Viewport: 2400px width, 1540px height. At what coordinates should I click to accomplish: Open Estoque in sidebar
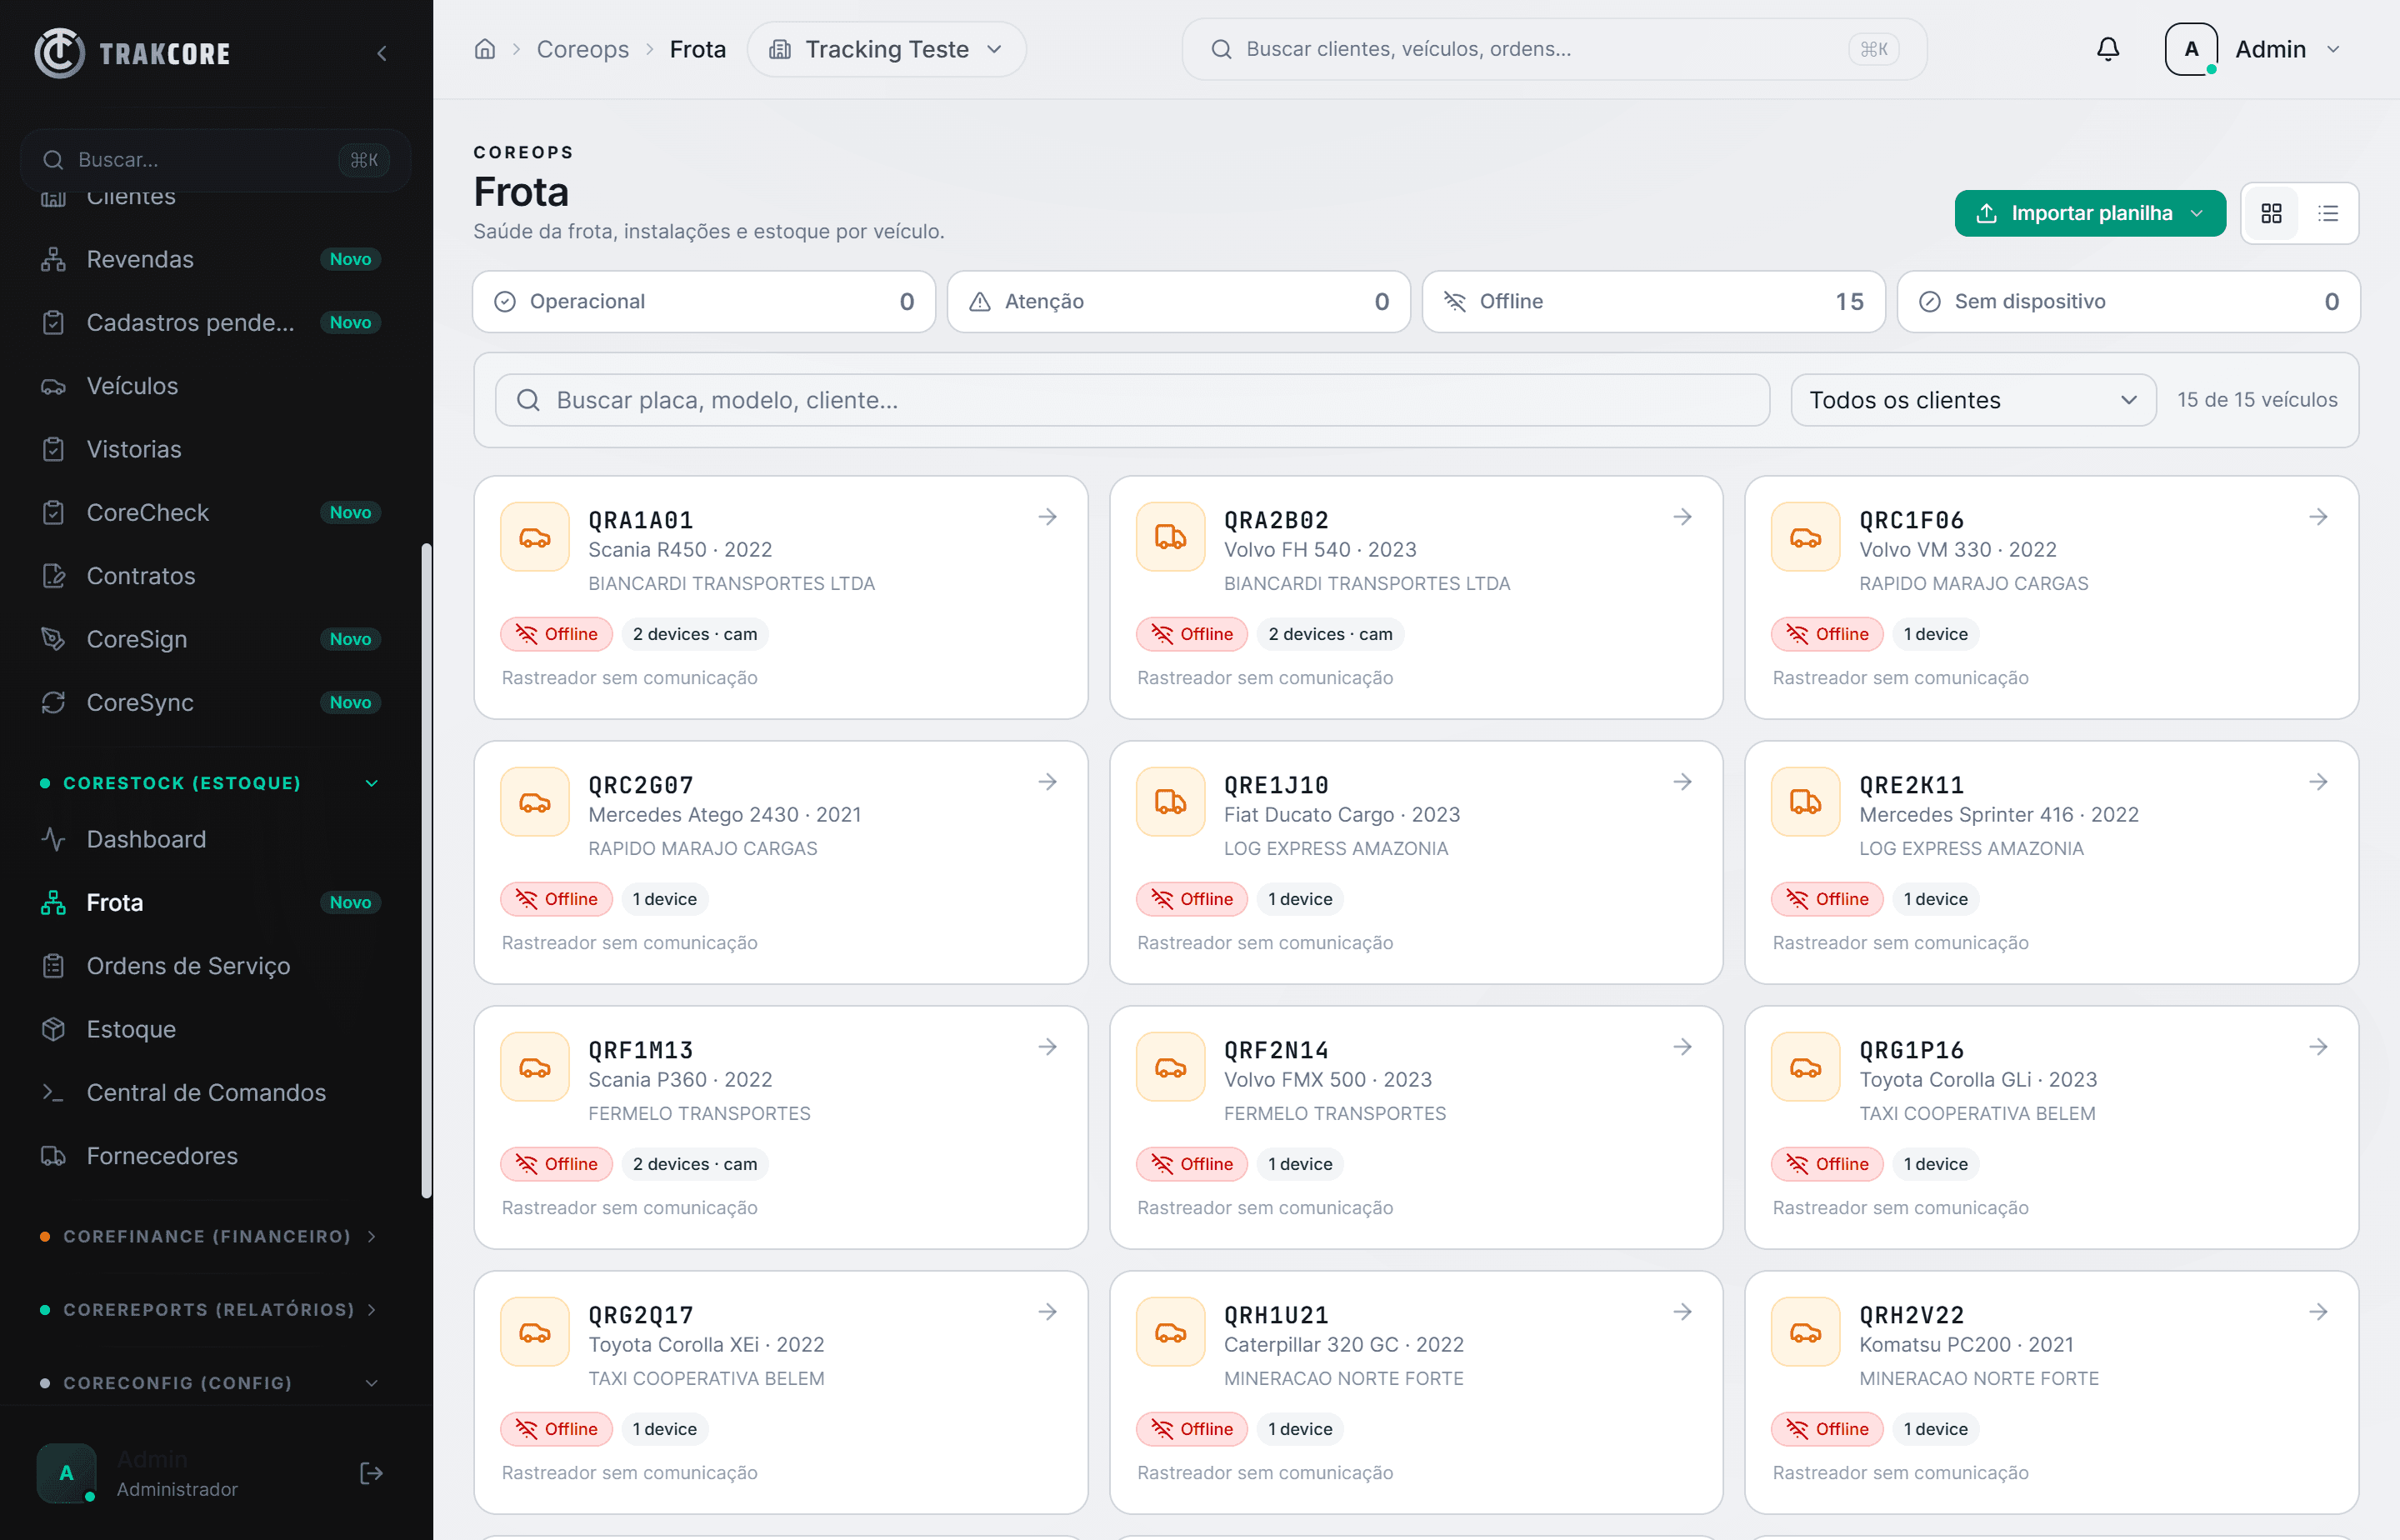[x=210, y=1029]
